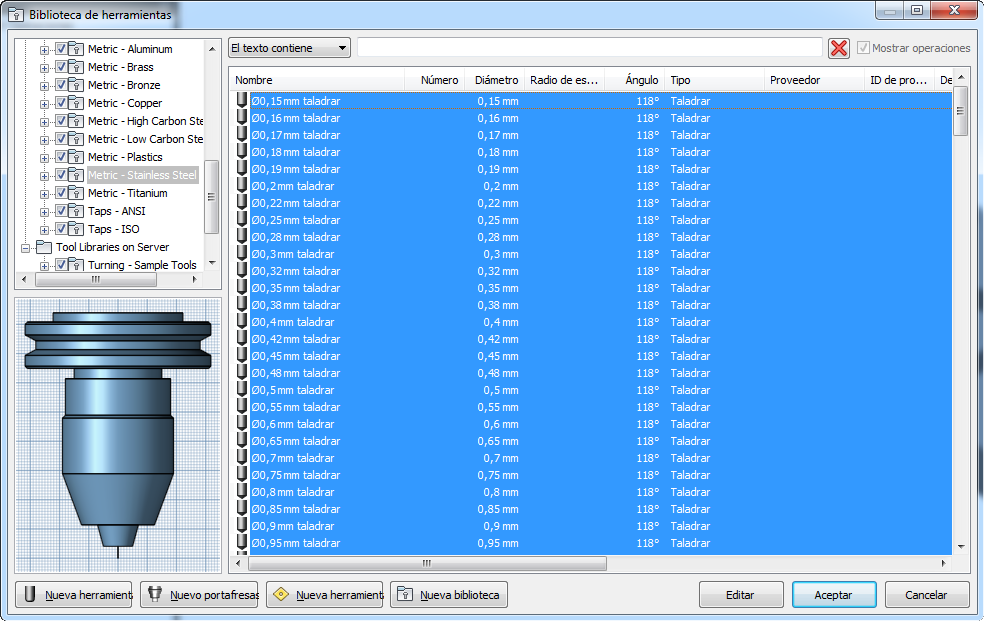Sort the list by Nombre column header

317,80
